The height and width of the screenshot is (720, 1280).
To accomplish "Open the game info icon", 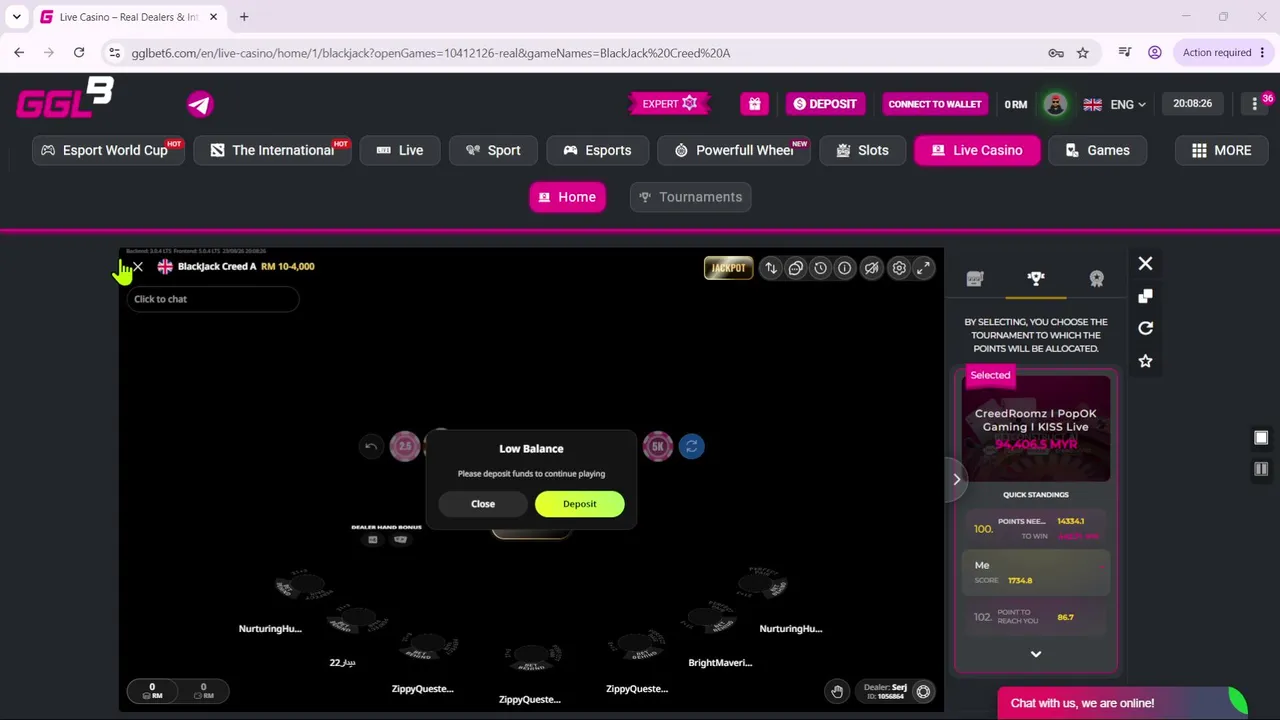I will coord(845,268).
